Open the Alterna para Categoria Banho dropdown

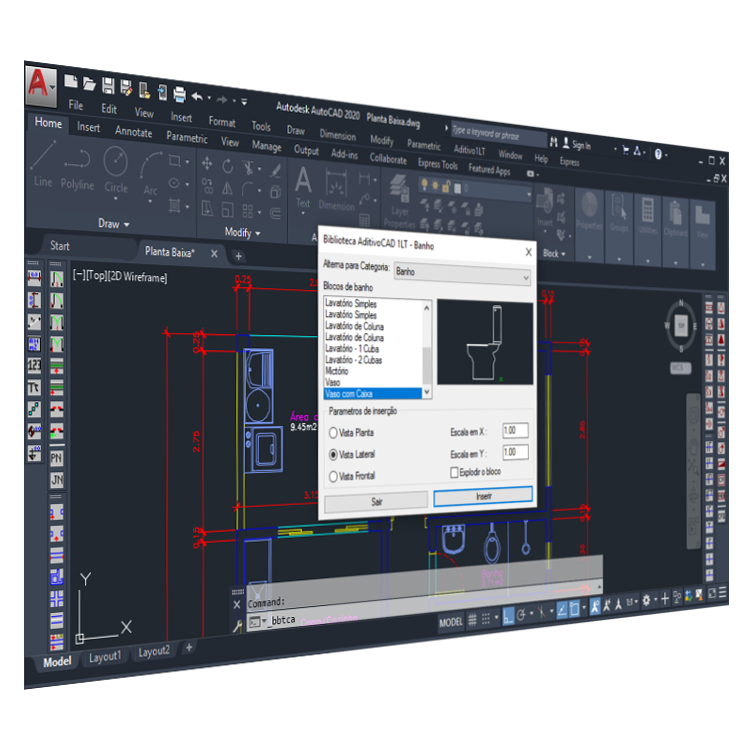(x=463, y=274)
